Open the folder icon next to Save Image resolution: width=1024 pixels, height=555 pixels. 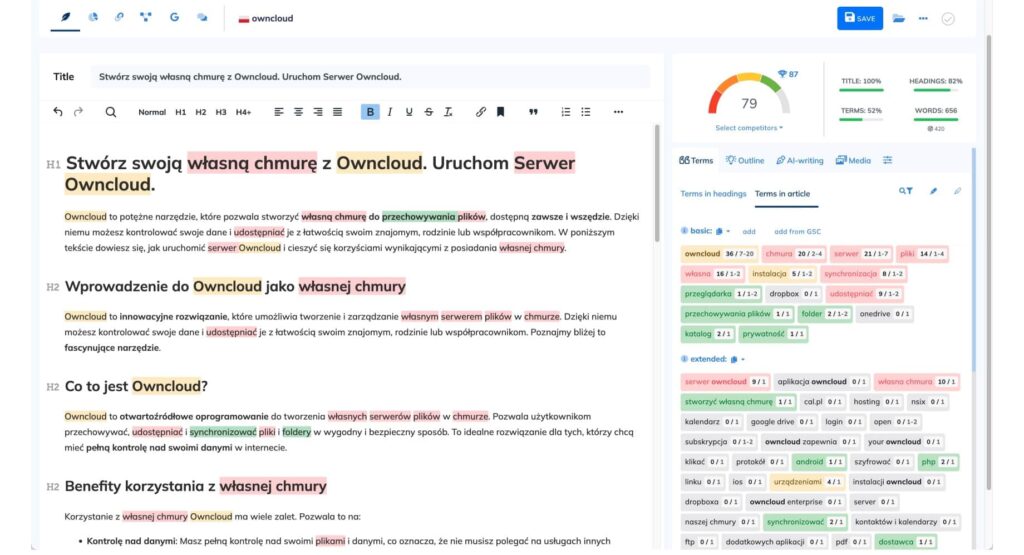[x=899, y=18]
